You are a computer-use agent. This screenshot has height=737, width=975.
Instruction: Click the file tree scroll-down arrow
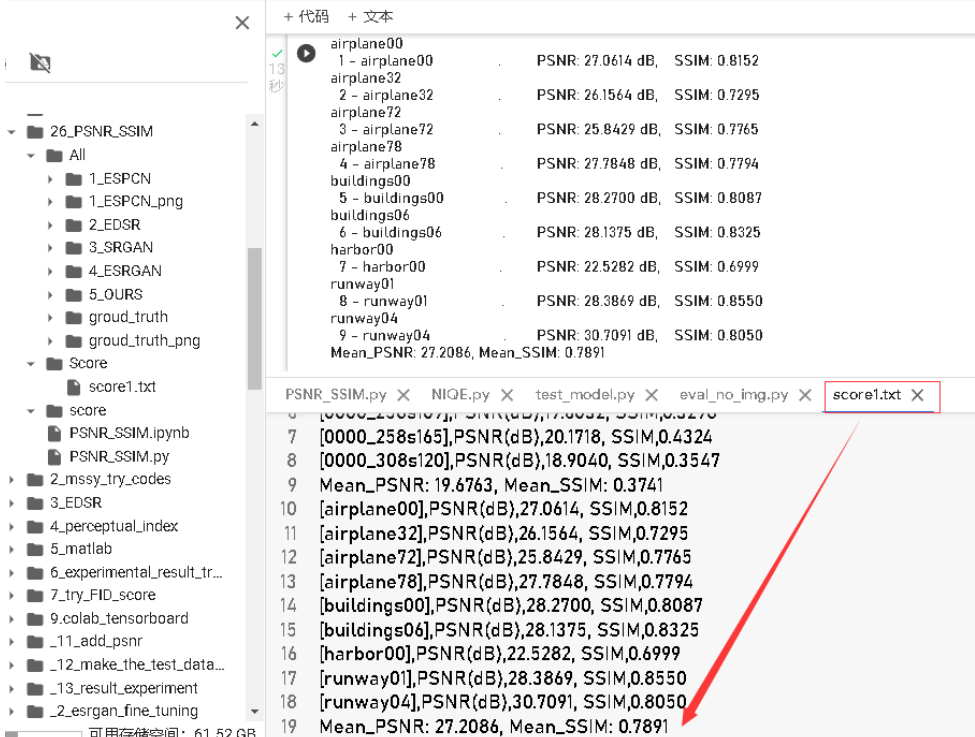254,712
